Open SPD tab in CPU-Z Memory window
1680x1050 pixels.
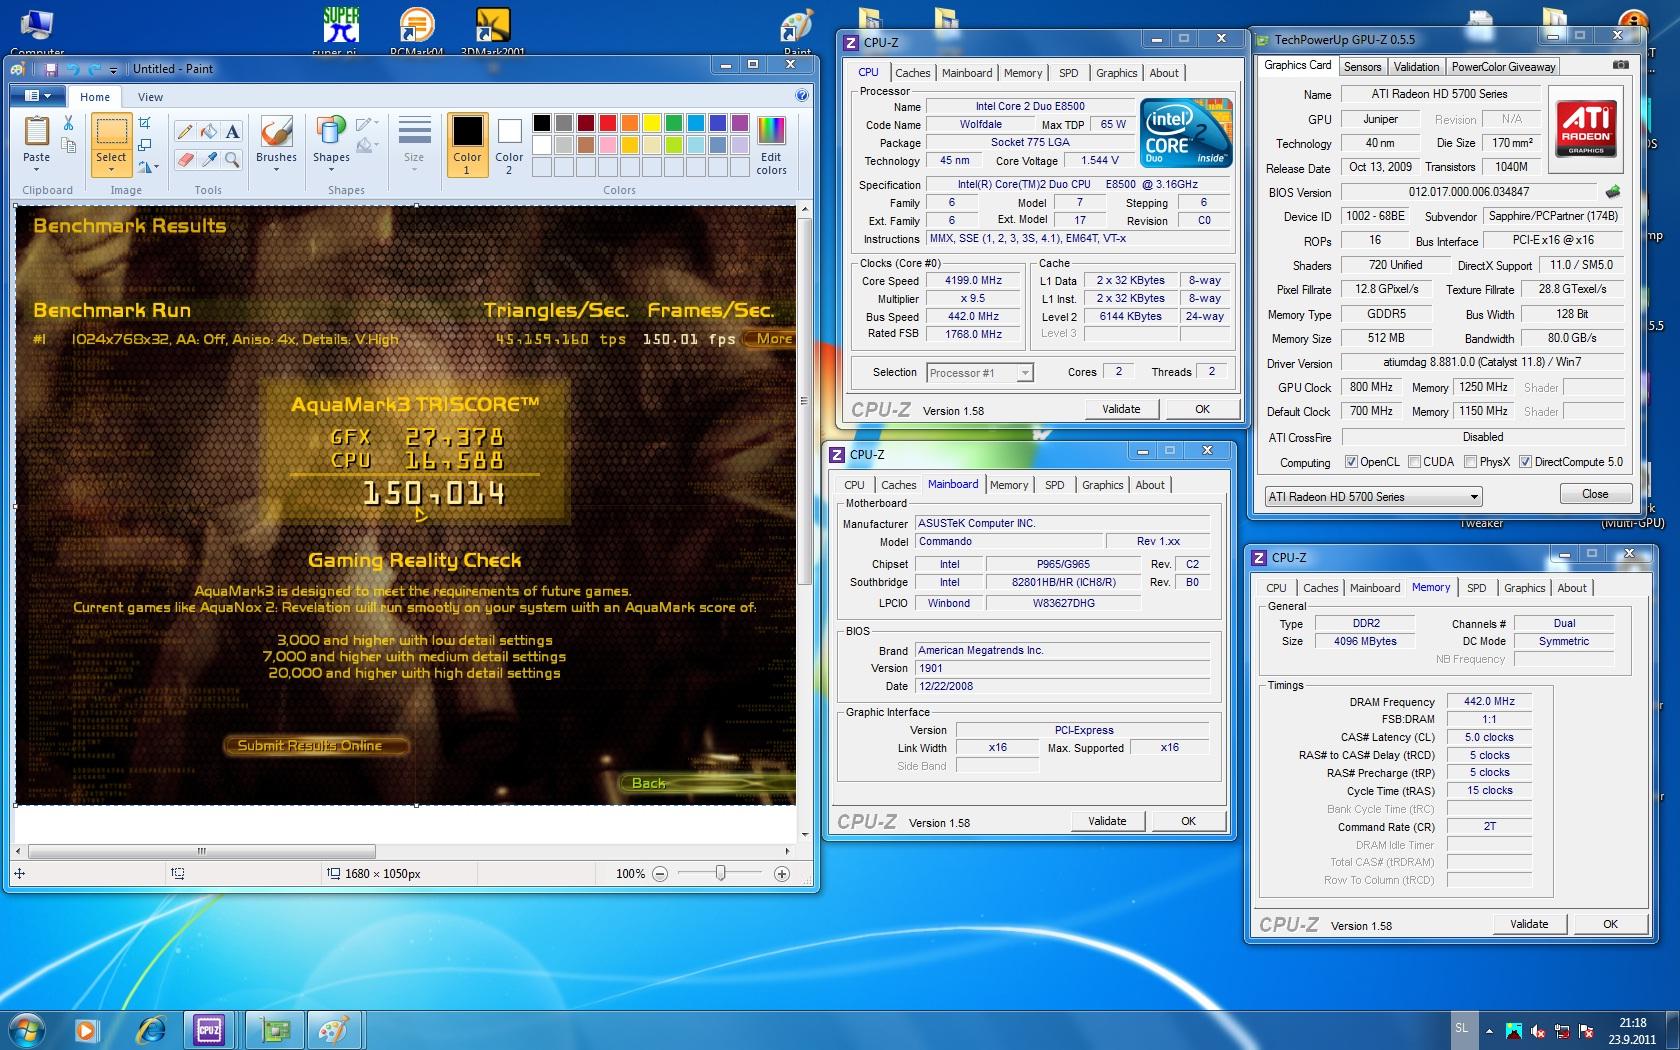click(x=1476, y=588)
